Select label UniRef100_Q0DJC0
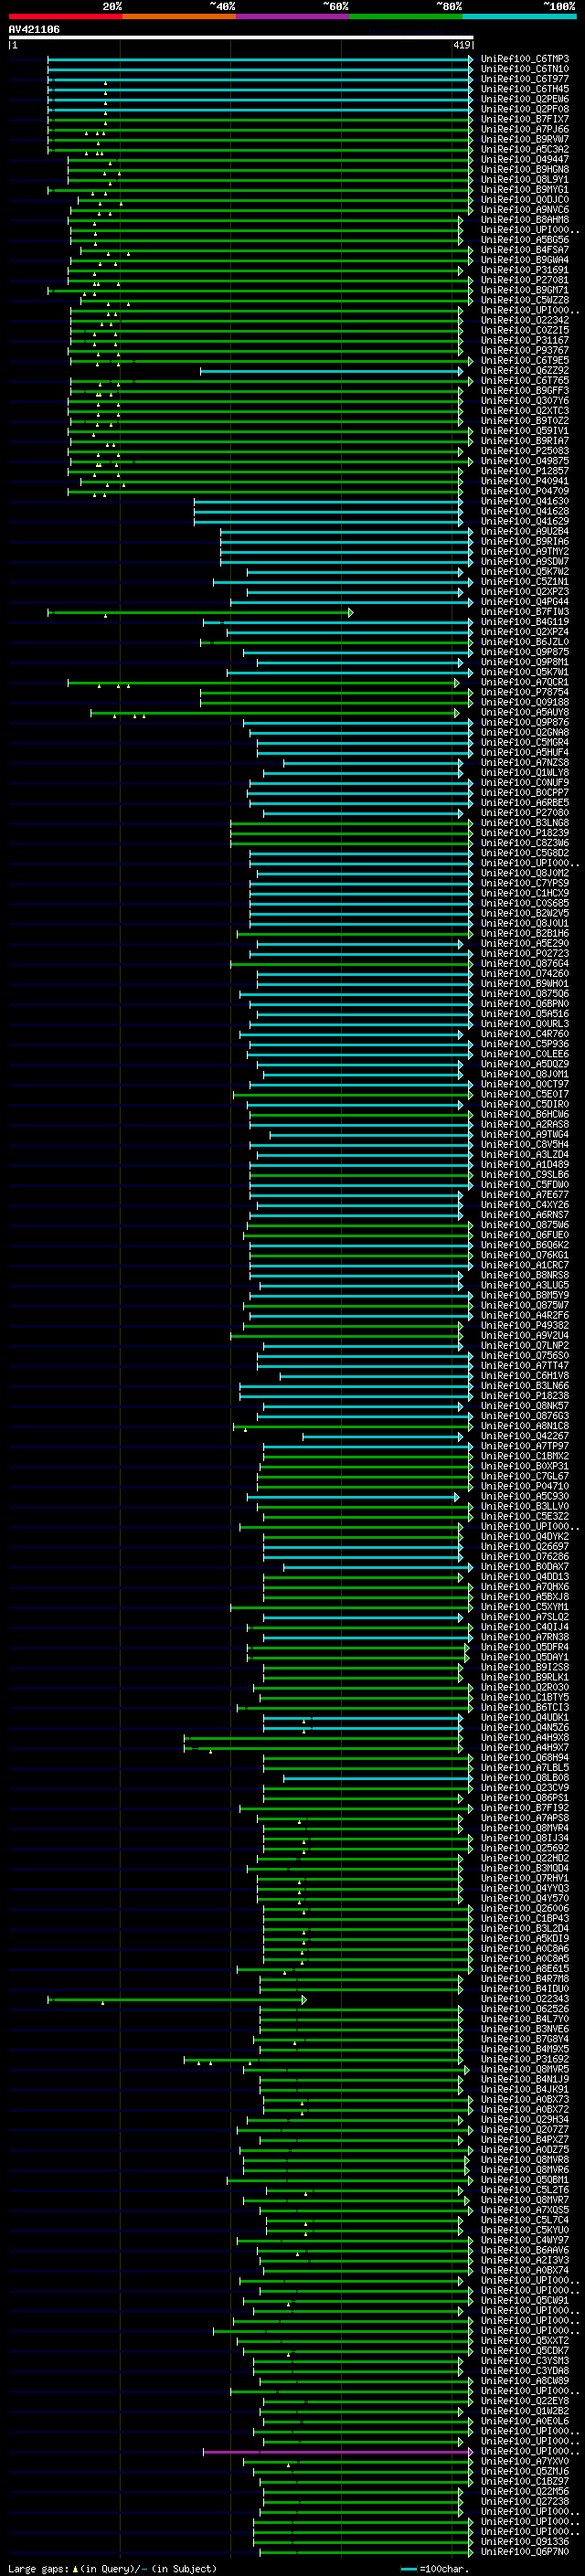585x2576 pixels. pyautogui.click(x=525, y=199)
